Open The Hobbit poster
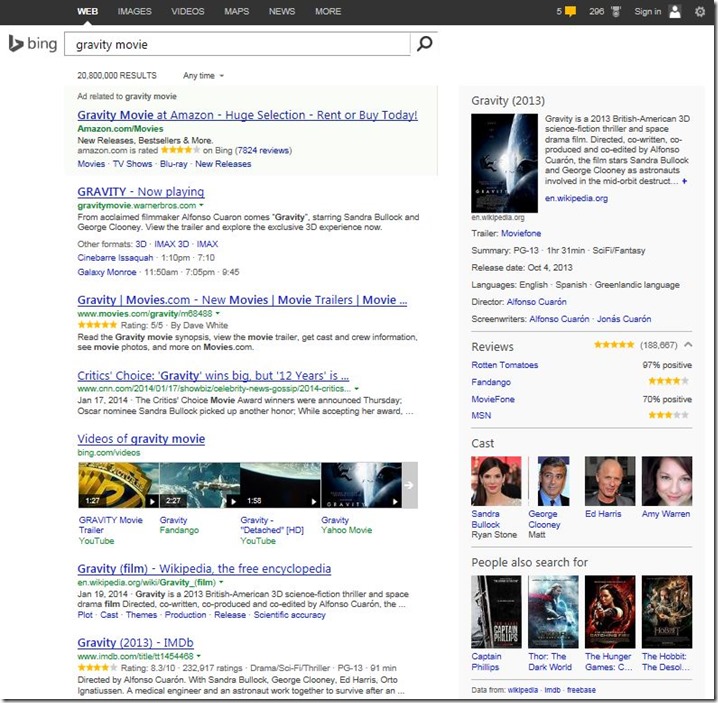The height and width of the screenshot is (703, 718). [x=667, y=611]
